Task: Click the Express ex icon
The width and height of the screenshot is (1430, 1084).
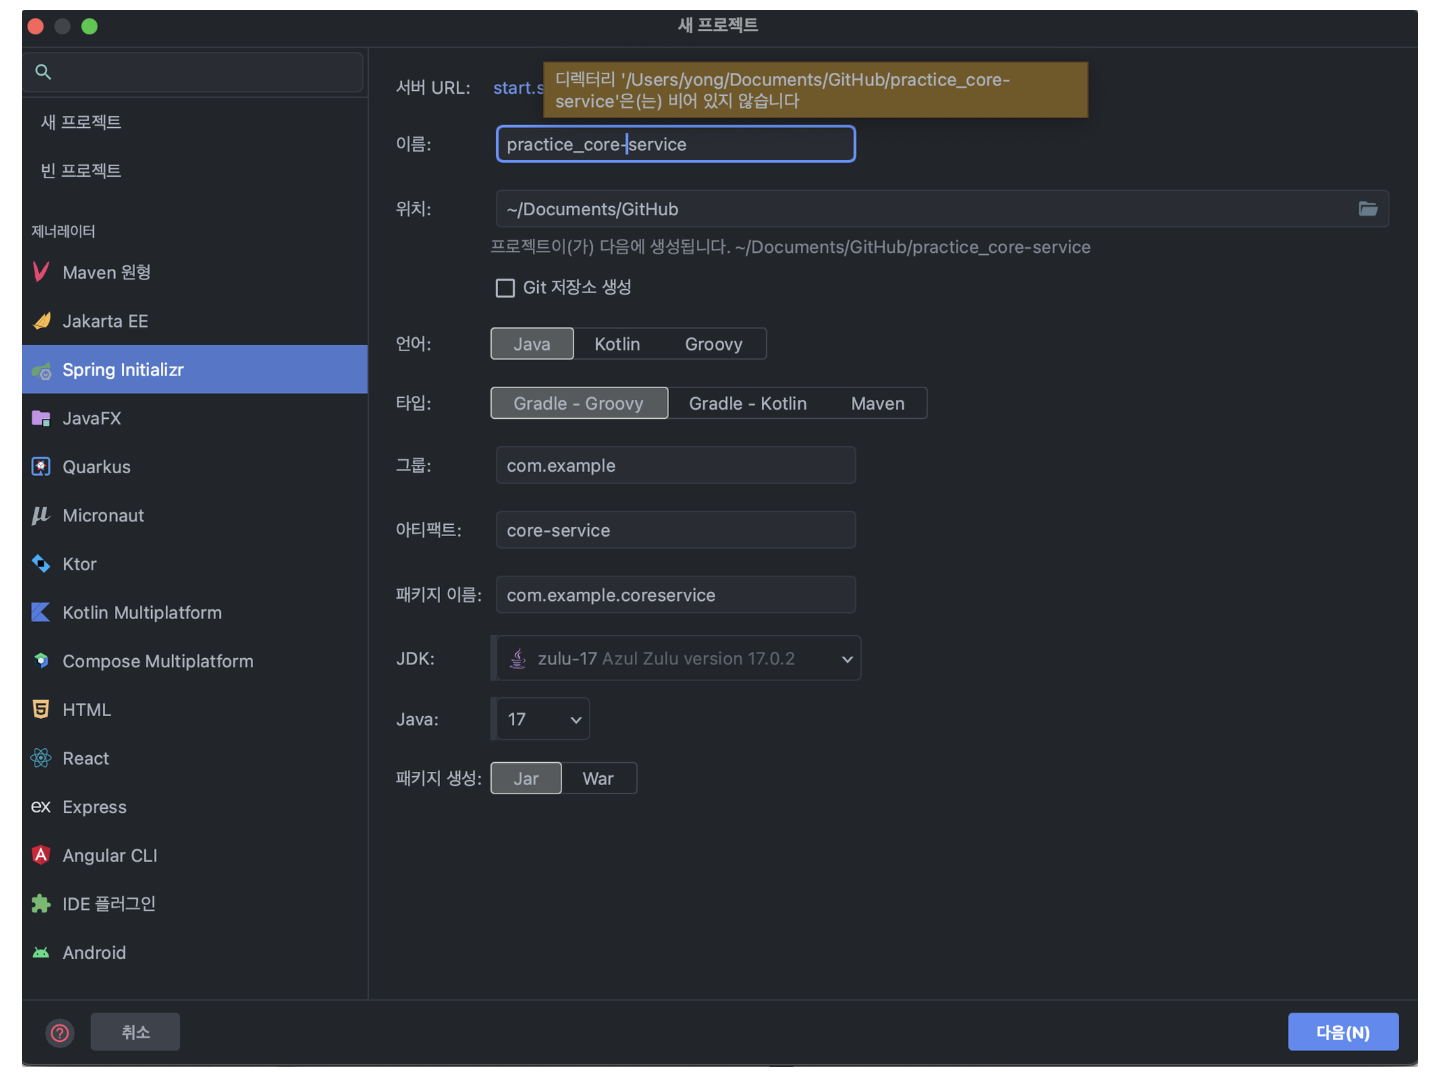Action: point(41,807)
